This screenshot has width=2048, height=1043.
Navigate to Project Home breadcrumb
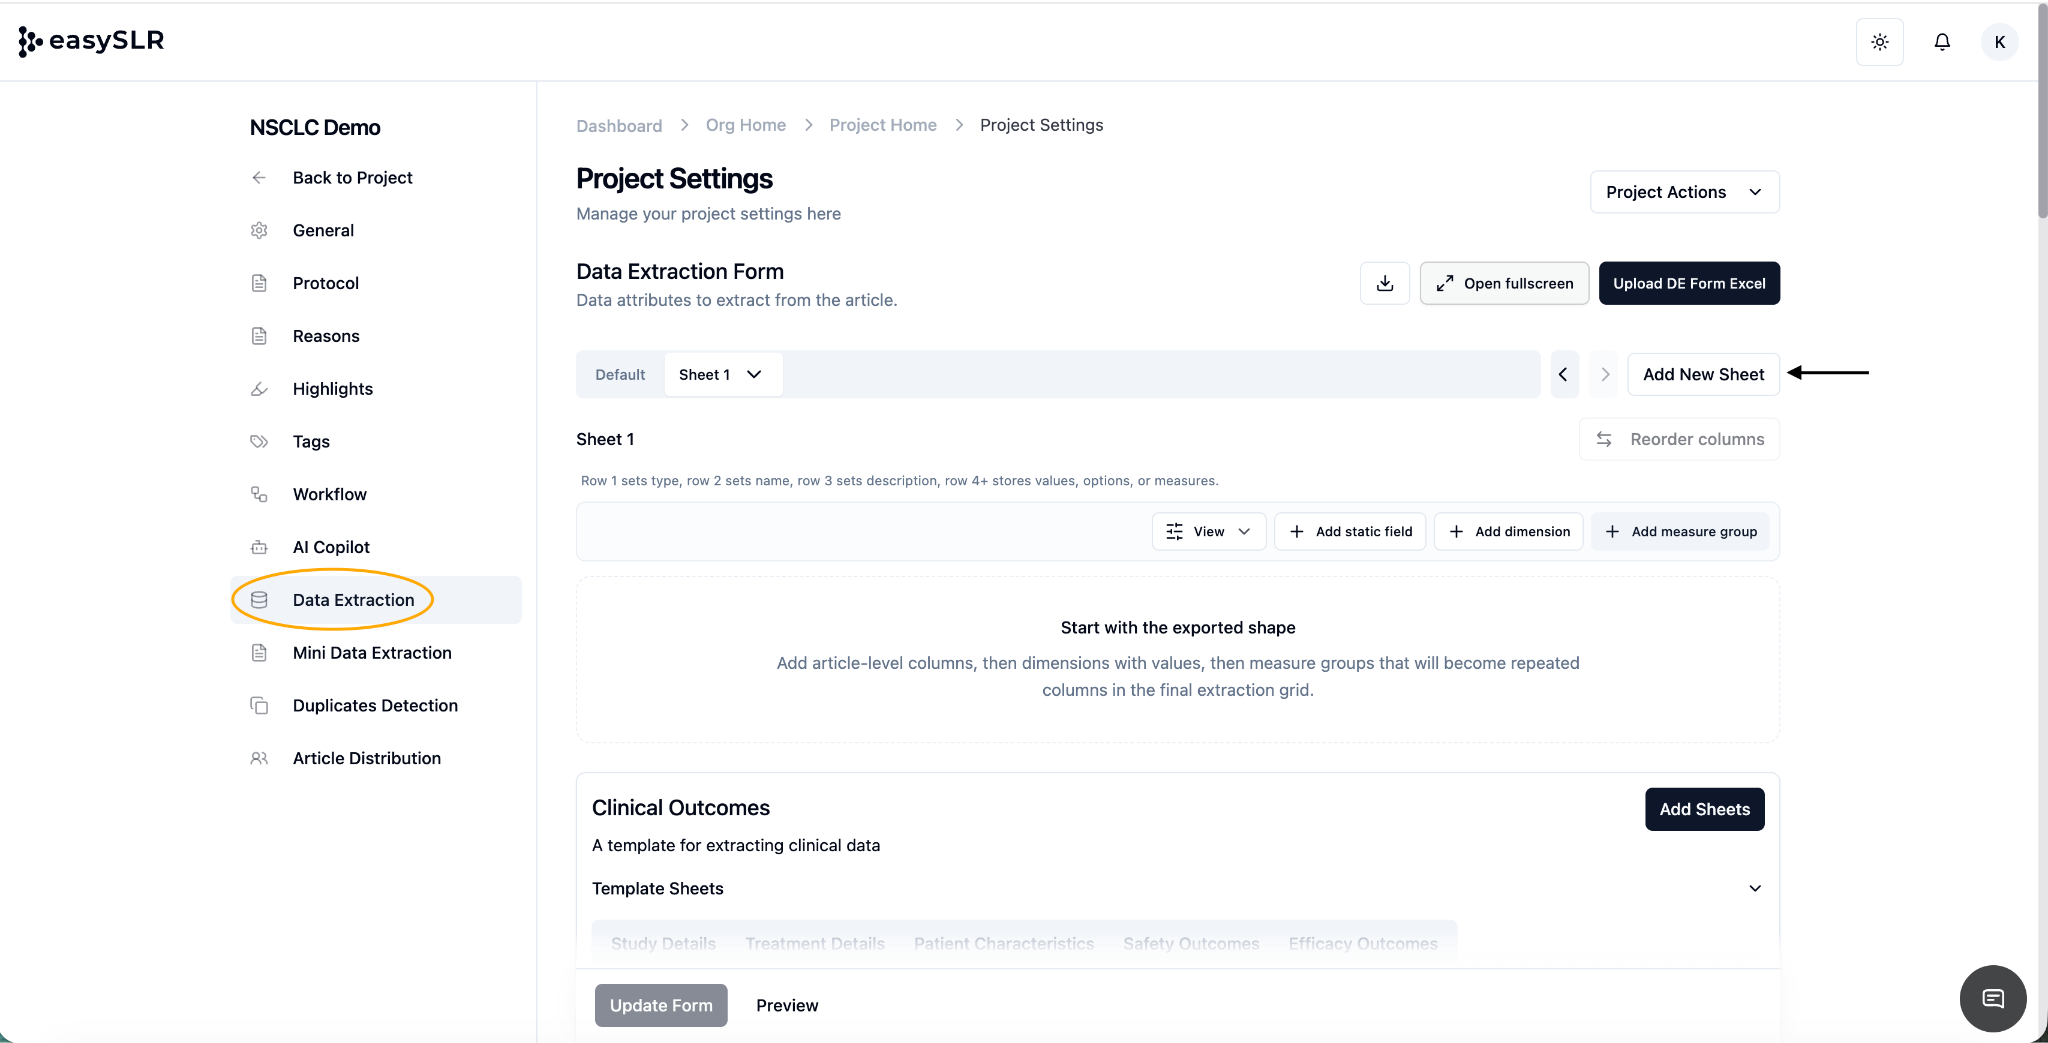pos(882,125)
